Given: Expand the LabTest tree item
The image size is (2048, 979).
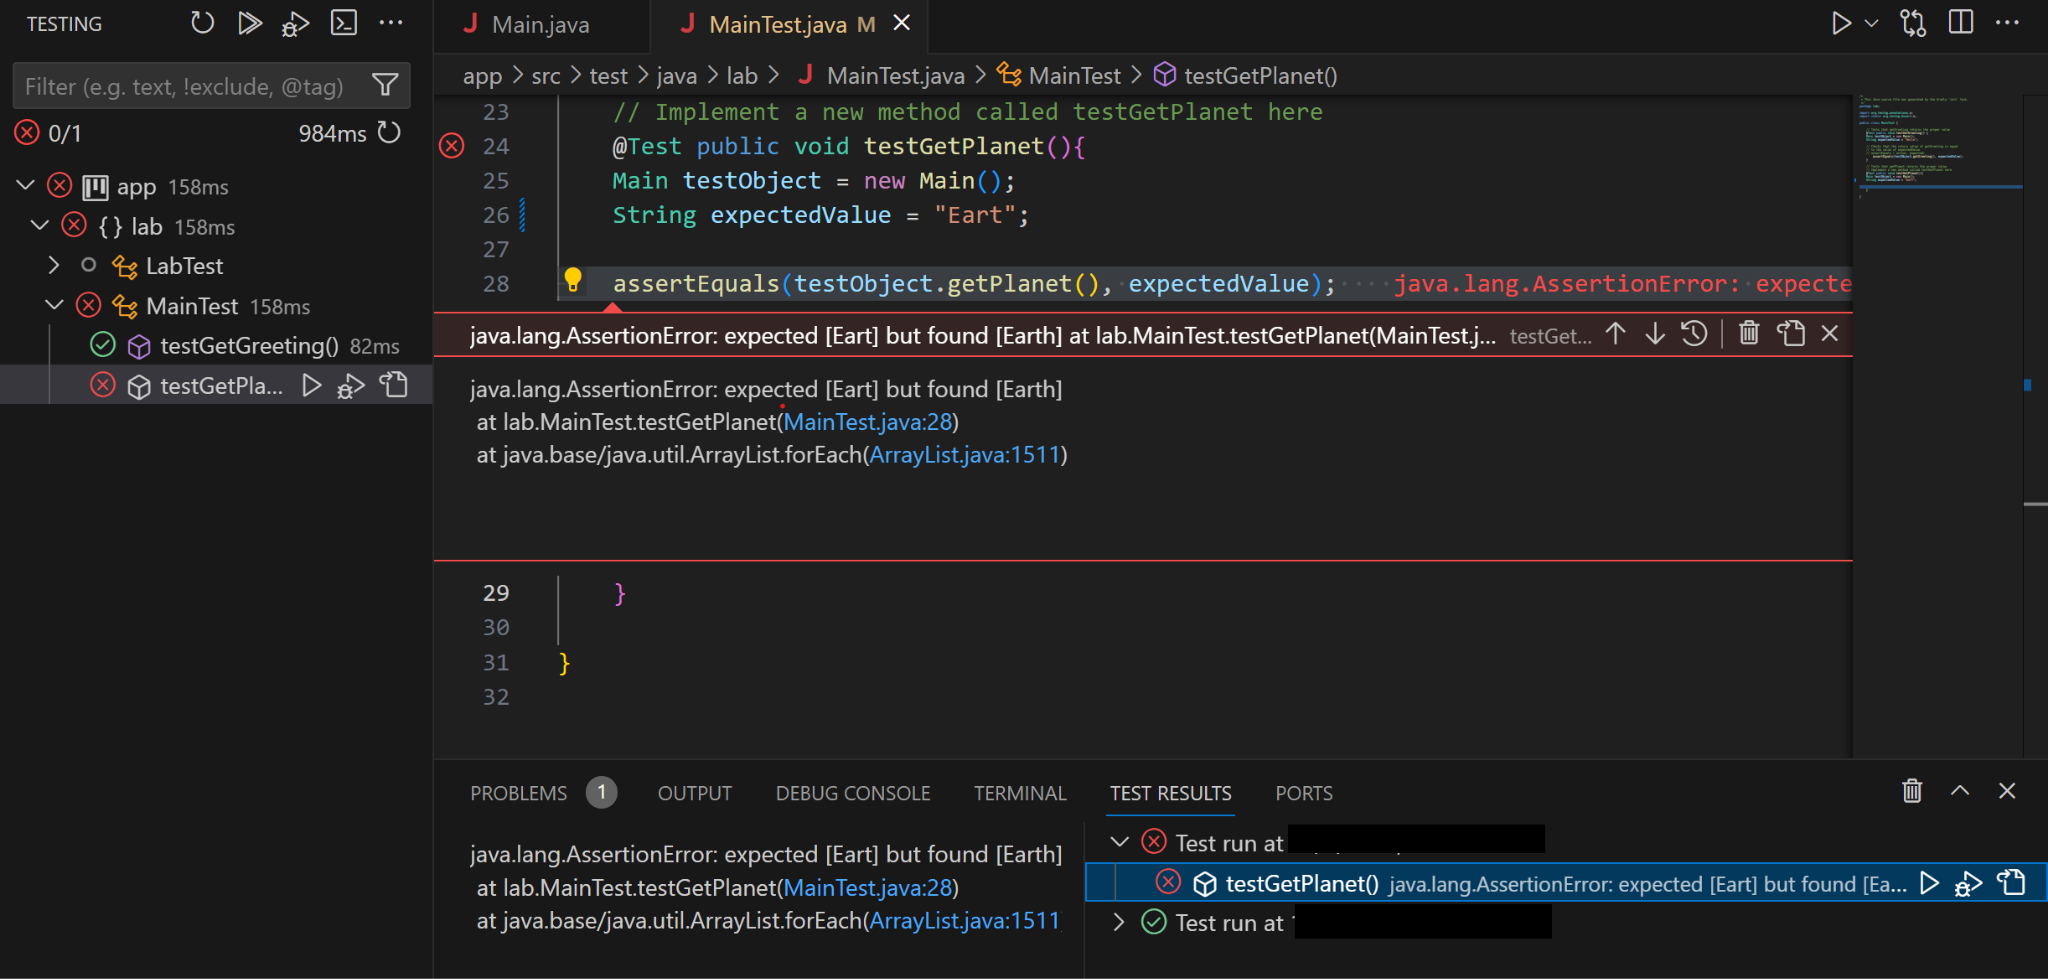Looking at the screenshot, I should (x=54, y=265).
